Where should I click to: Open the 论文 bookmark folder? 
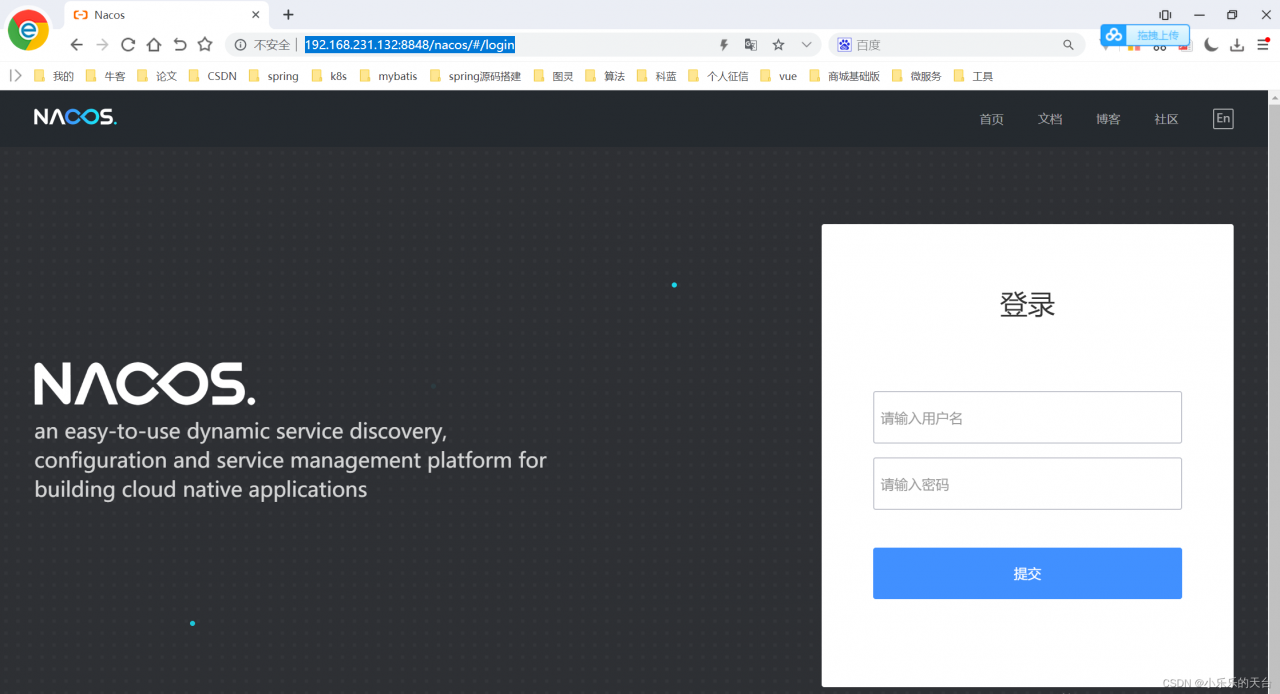157,76
